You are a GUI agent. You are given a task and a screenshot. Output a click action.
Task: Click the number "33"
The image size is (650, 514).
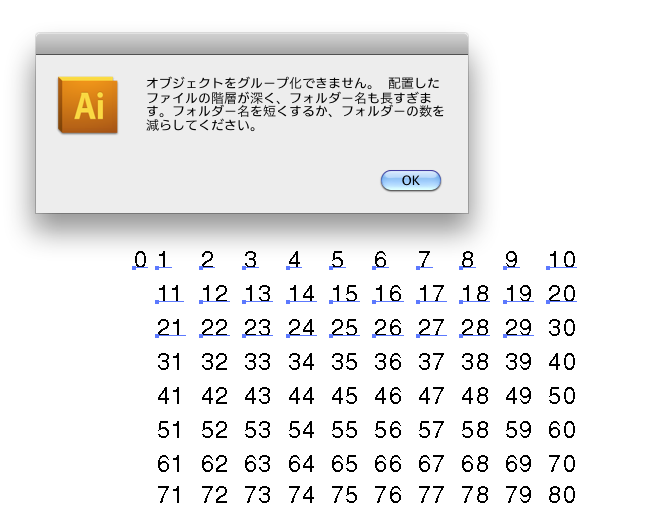257,362
